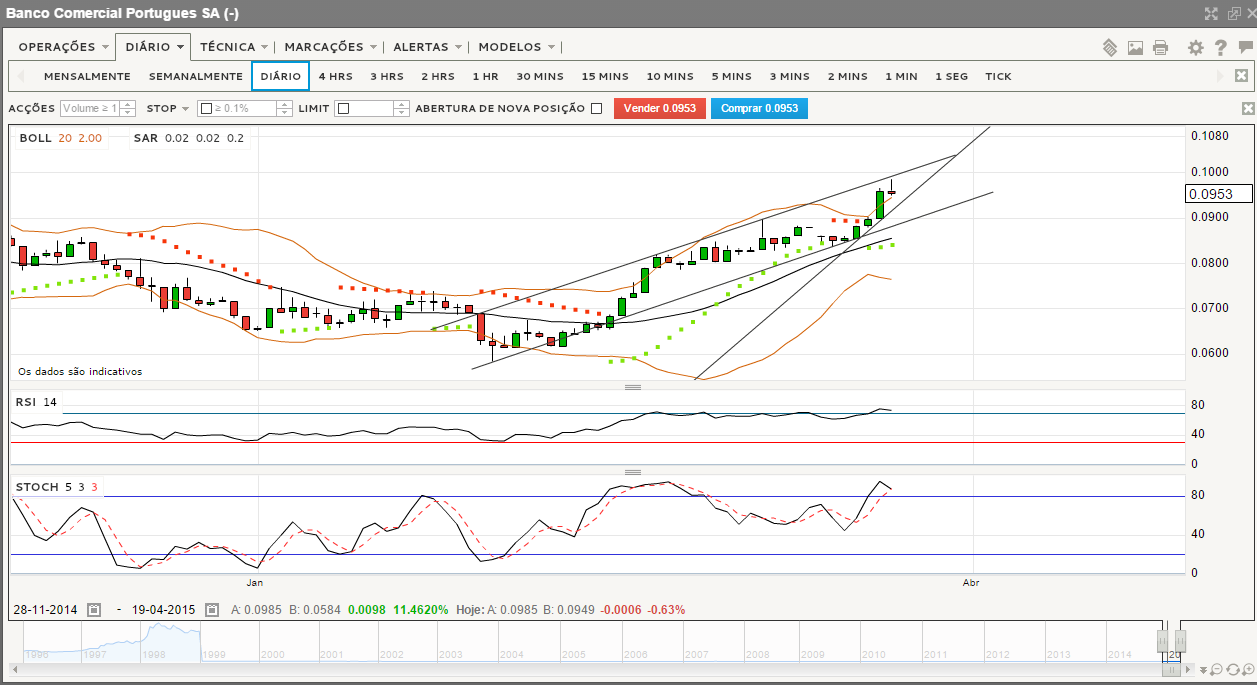Open the end date calendar picker
1257x685 pixels.
212,609
